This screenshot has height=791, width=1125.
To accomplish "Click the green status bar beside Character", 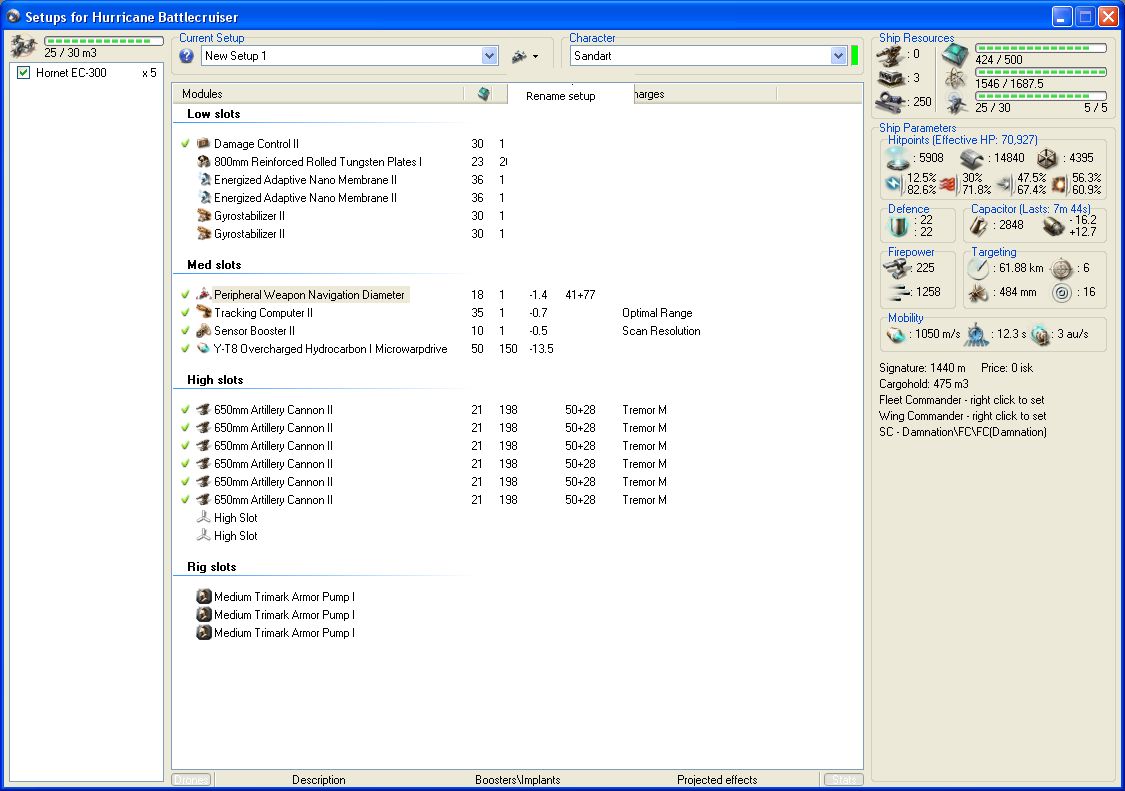I will pos(855,56).
